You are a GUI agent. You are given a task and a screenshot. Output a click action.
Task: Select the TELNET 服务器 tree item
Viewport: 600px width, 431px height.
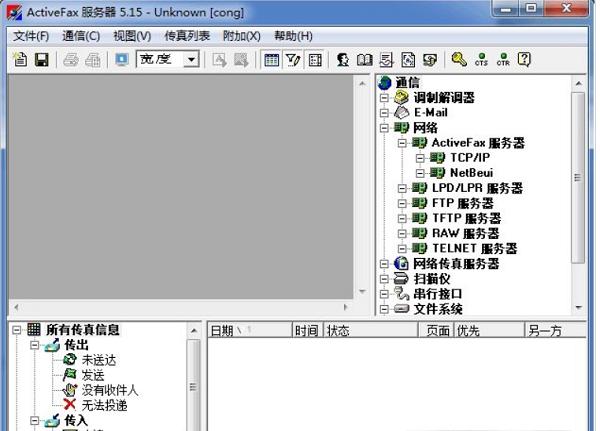[x=474, y=248]
